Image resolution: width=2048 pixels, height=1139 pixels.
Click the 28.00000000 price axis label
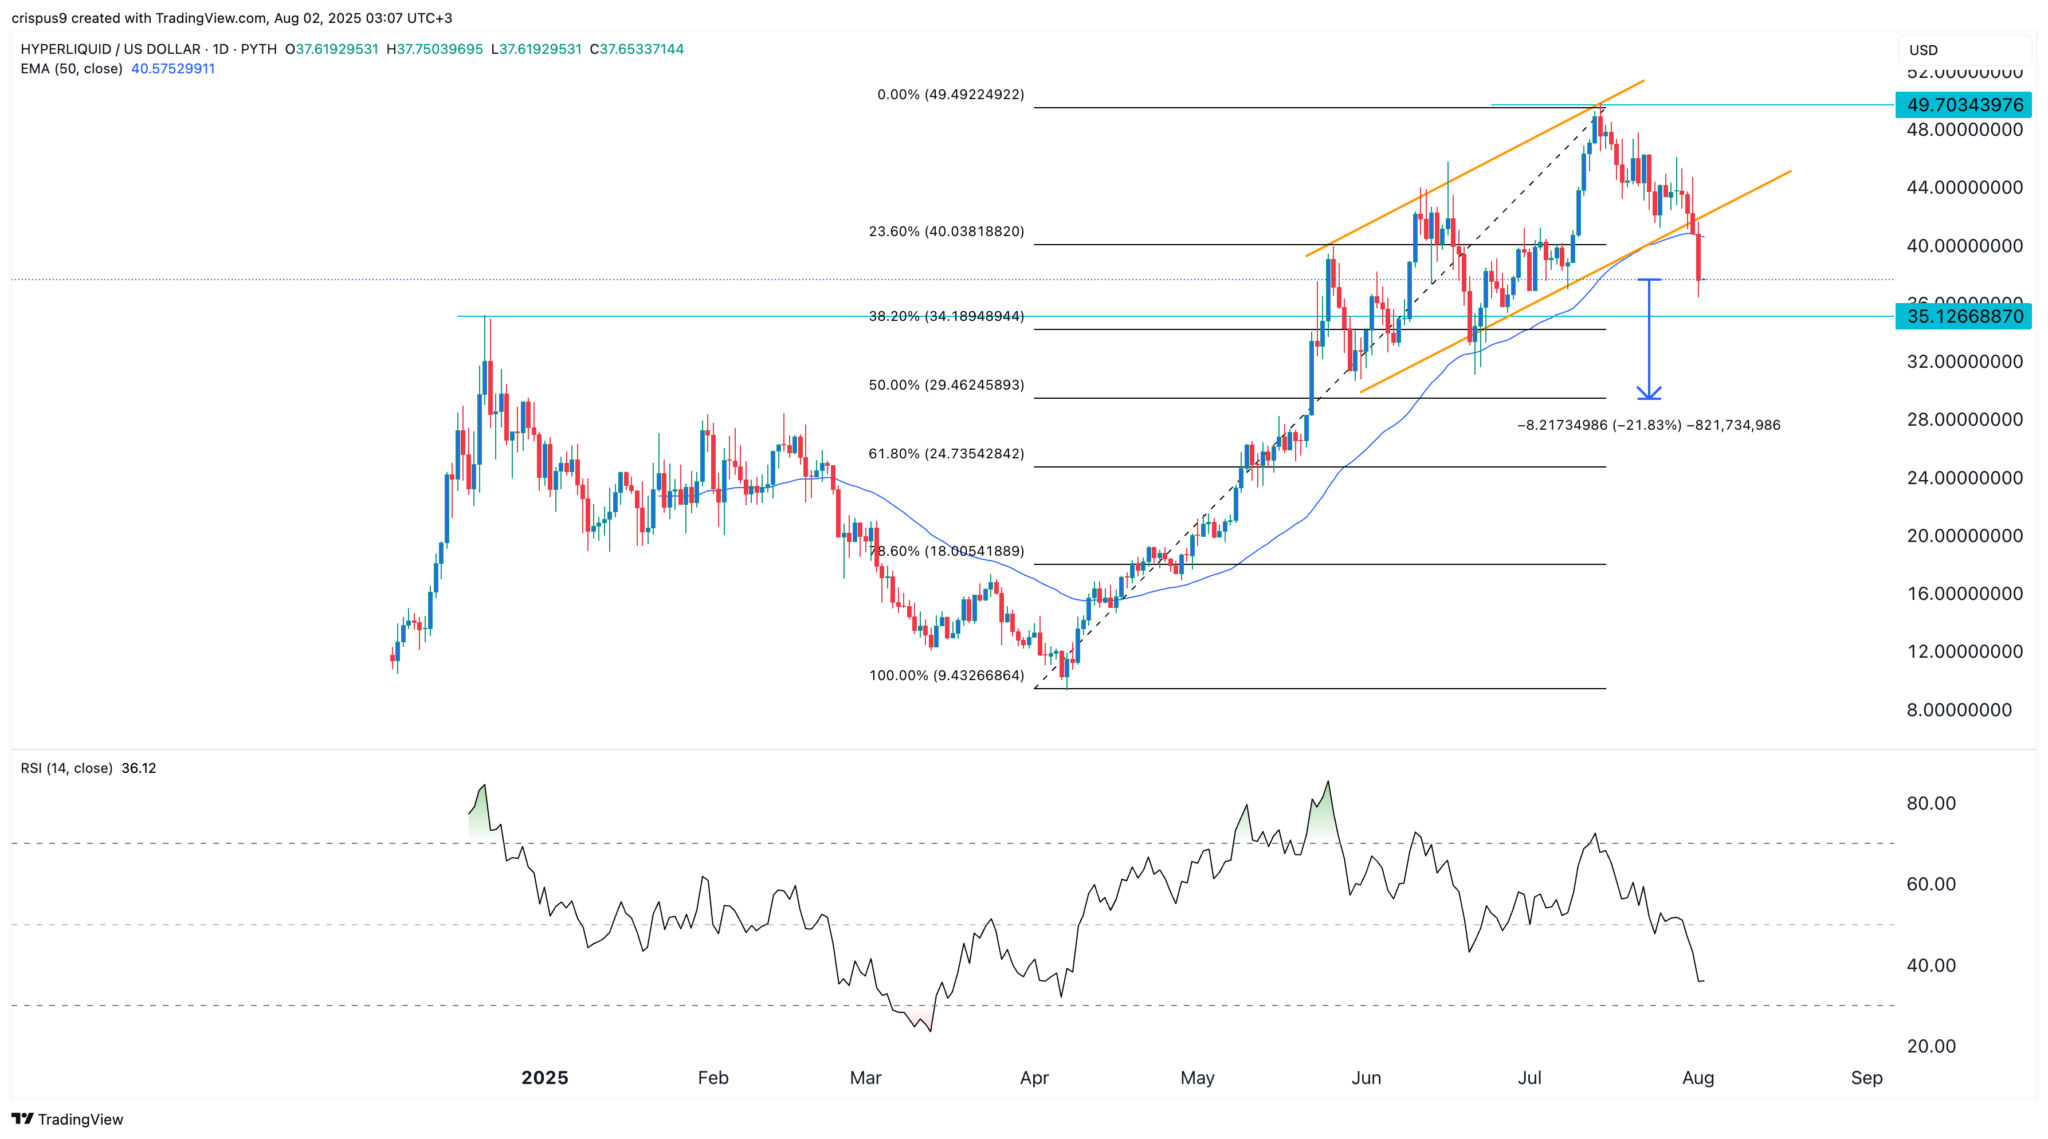tap(1965, 420)
